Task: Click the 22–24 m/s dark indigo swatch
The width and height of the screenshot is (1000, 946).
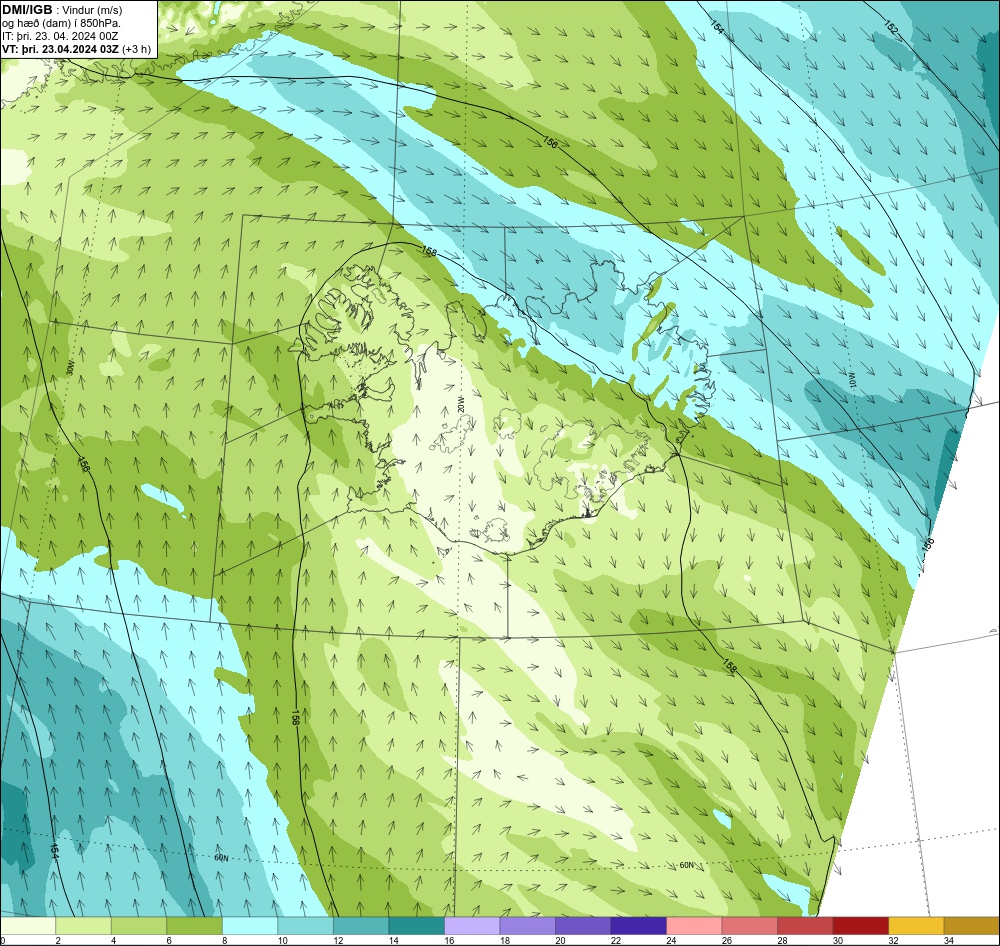Action: click(638, 926)
